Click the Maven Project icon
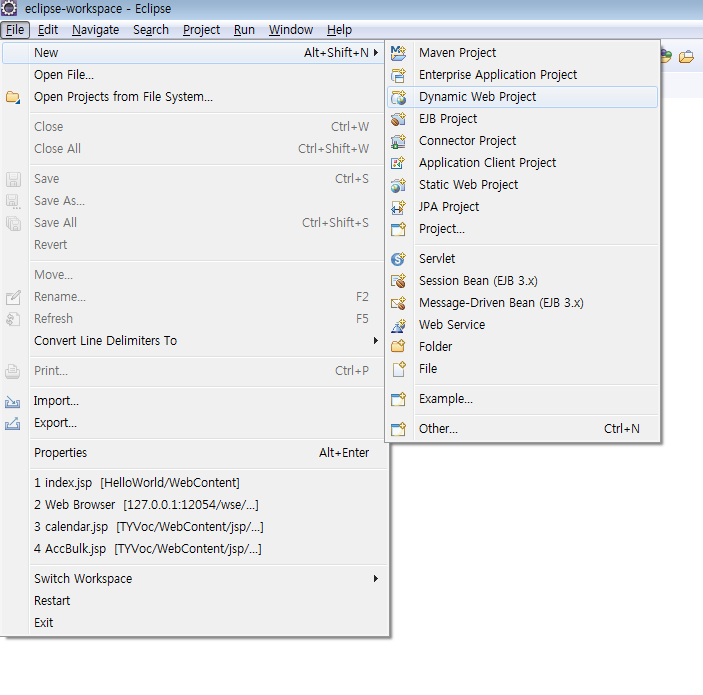 pyautogui.click(x=398, y=53)
